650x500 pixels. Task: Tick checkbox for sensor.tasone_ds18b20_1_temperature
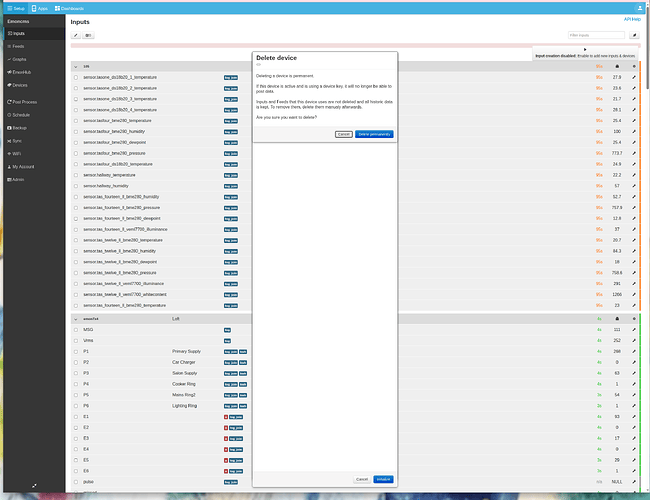[75, 77]
